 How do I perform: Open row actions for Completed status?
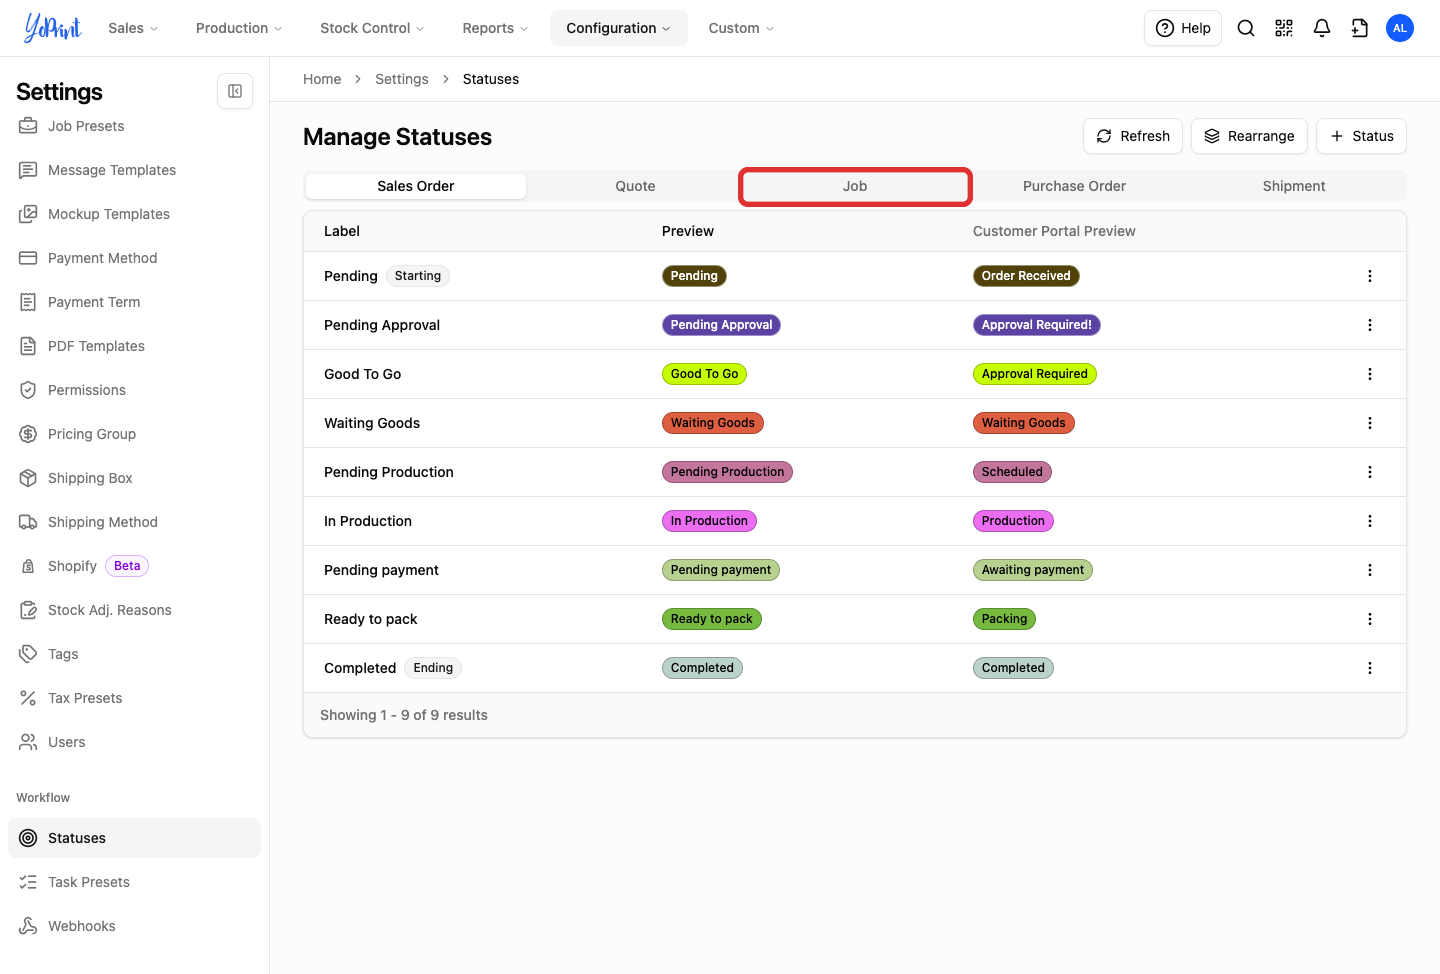[x=1370, y=668]
